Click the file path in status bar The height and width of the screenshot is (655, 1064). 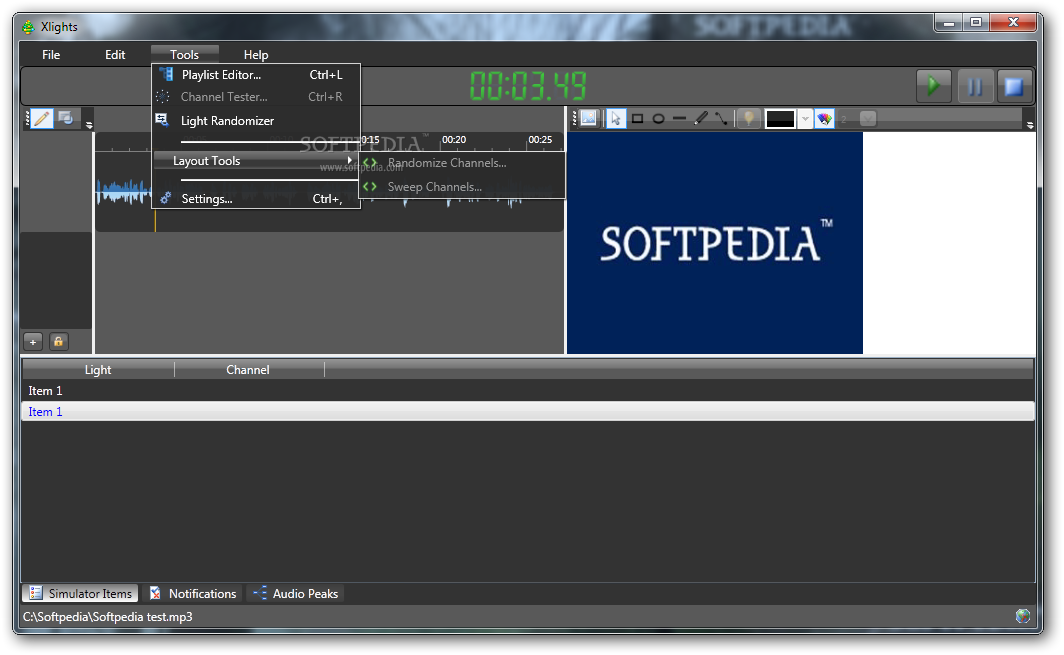(x=108, y=616)
